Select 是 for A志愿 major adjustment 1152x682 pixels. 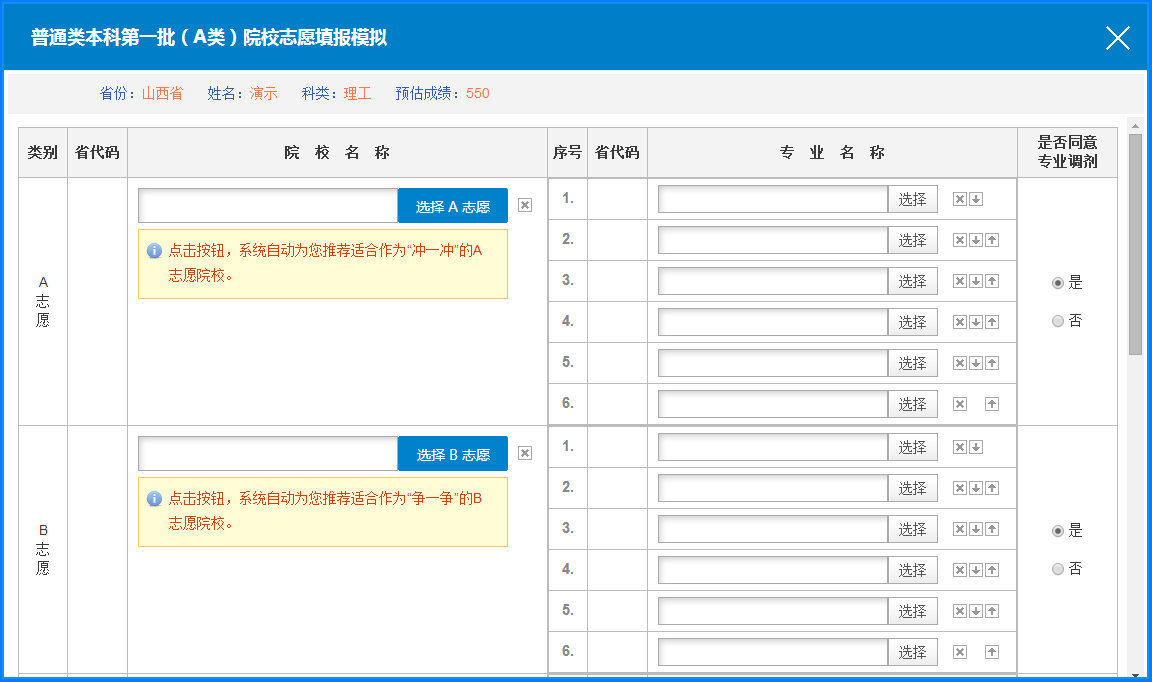coord(1058,283)
